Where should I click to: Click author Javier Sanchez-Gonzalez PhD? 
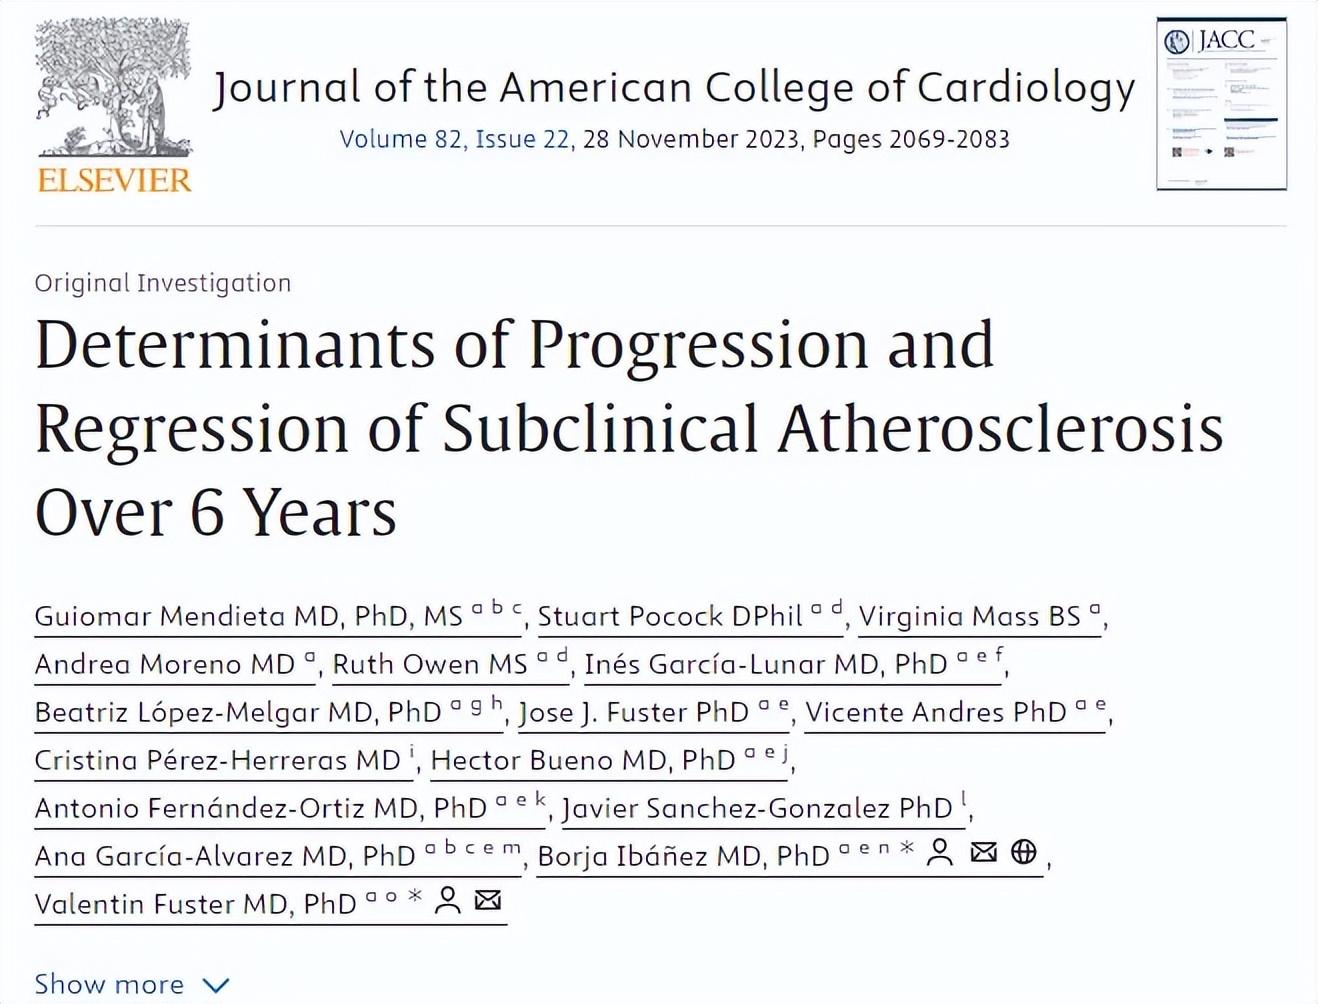[x=756, y=808]
